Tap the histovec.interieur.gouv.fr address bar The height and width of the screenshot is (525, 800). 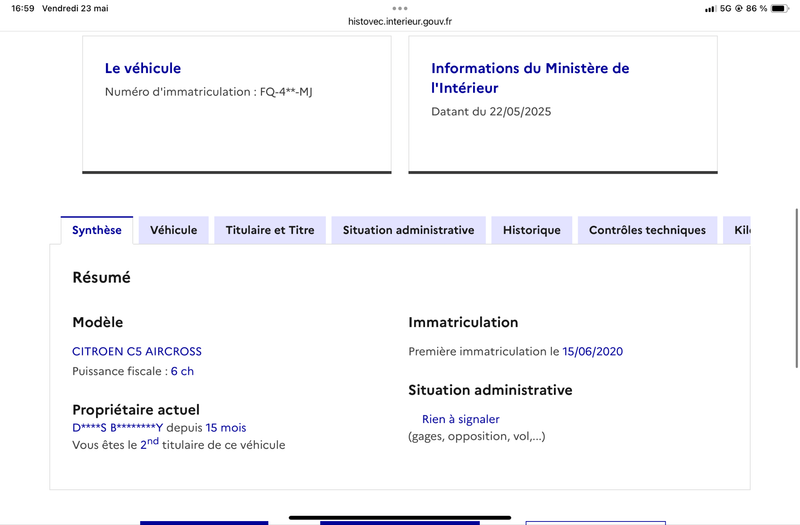[x=400, y=21]
